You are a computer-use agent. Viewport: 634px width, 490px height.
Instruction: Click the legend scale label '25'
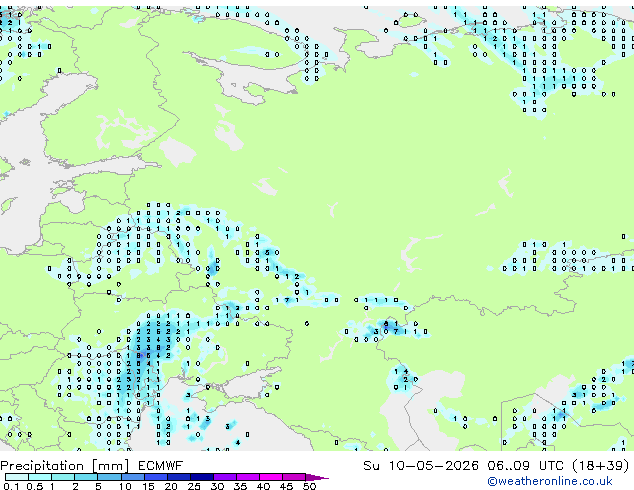(x=194, y=486)
